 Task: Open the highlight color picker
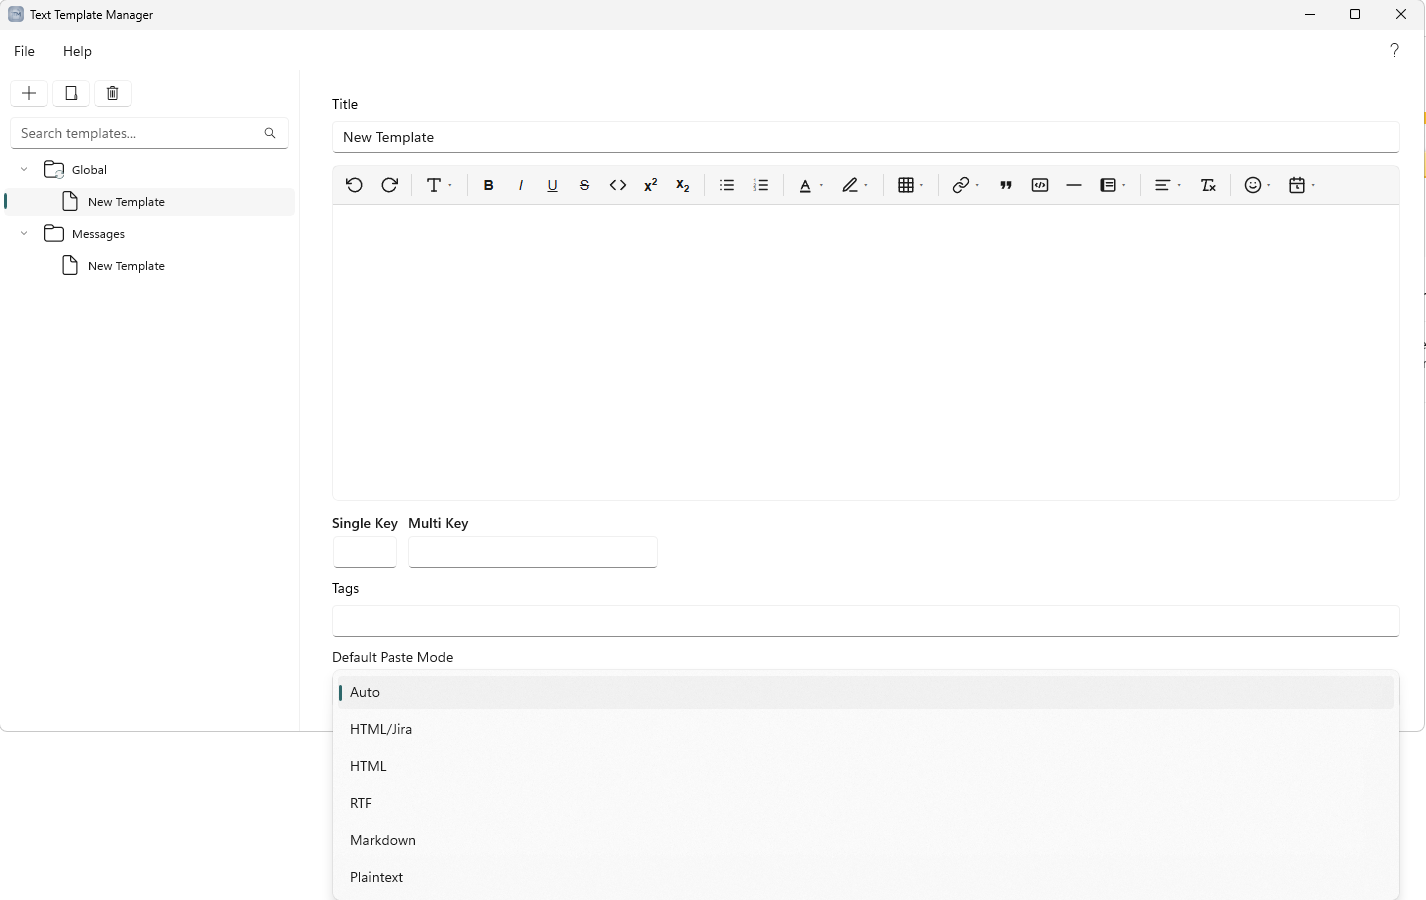855,185
